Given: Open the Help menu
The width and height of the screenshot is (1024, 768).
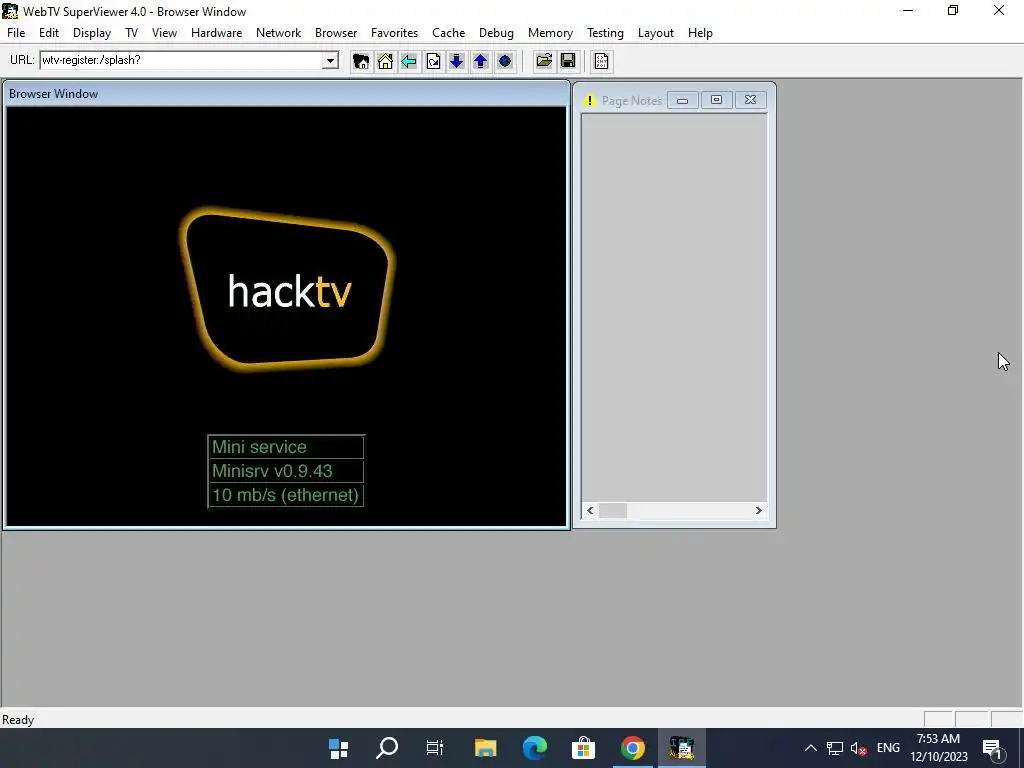Looking at the screenshot, I should tap(700, 33).
